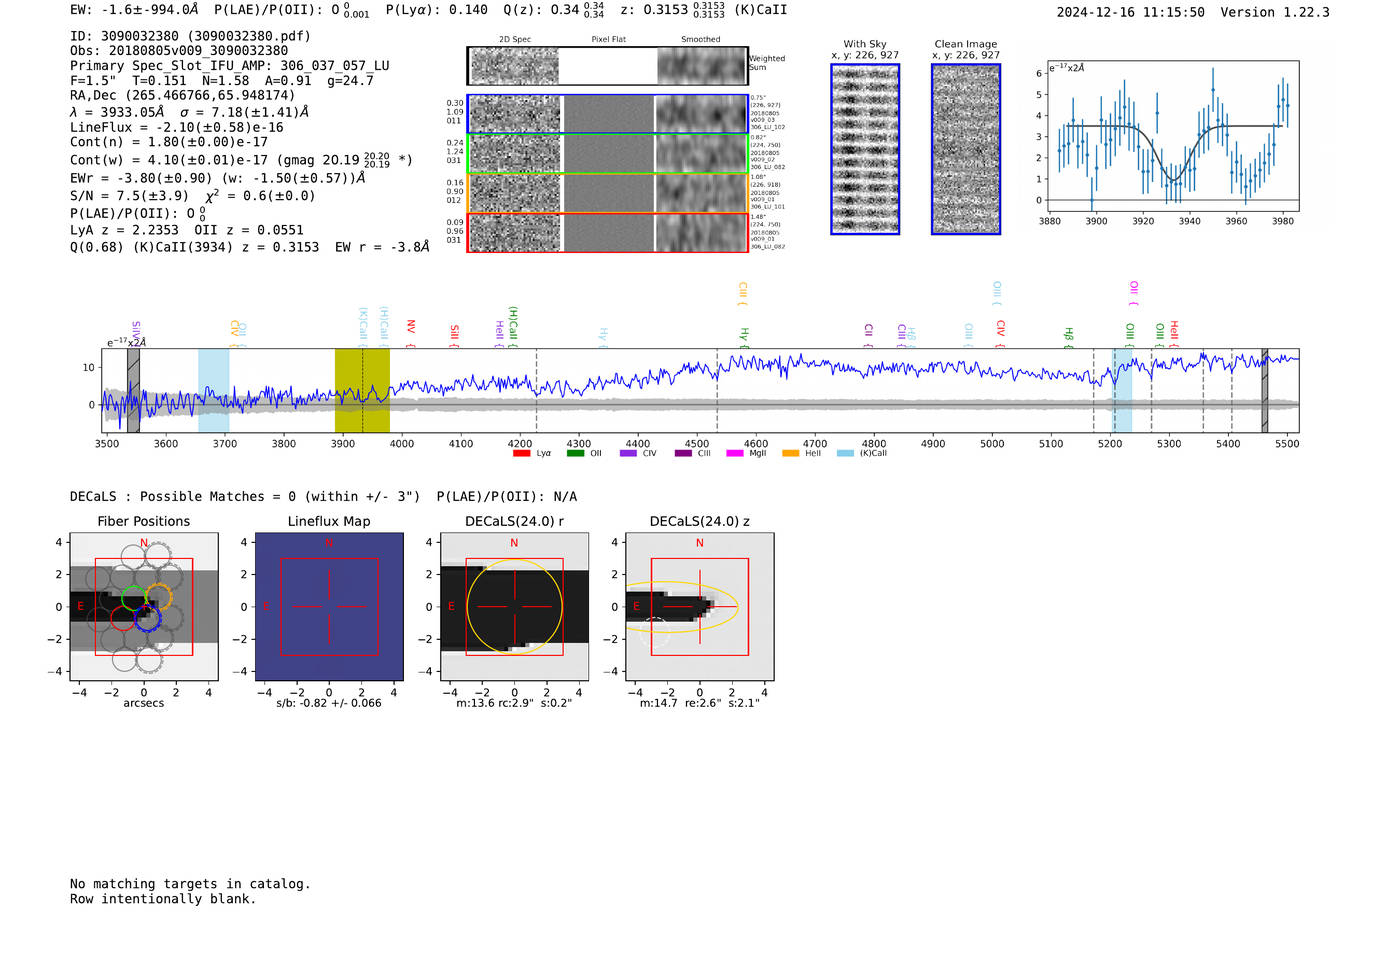Click the light blue (K)CaII legend swatch
1400x953 pixels.
tap(845, 453)
